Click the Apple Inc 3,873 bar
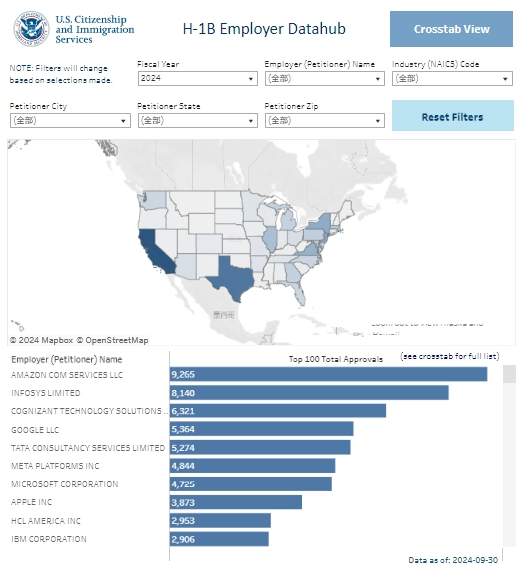 click(x=236, y=502)
